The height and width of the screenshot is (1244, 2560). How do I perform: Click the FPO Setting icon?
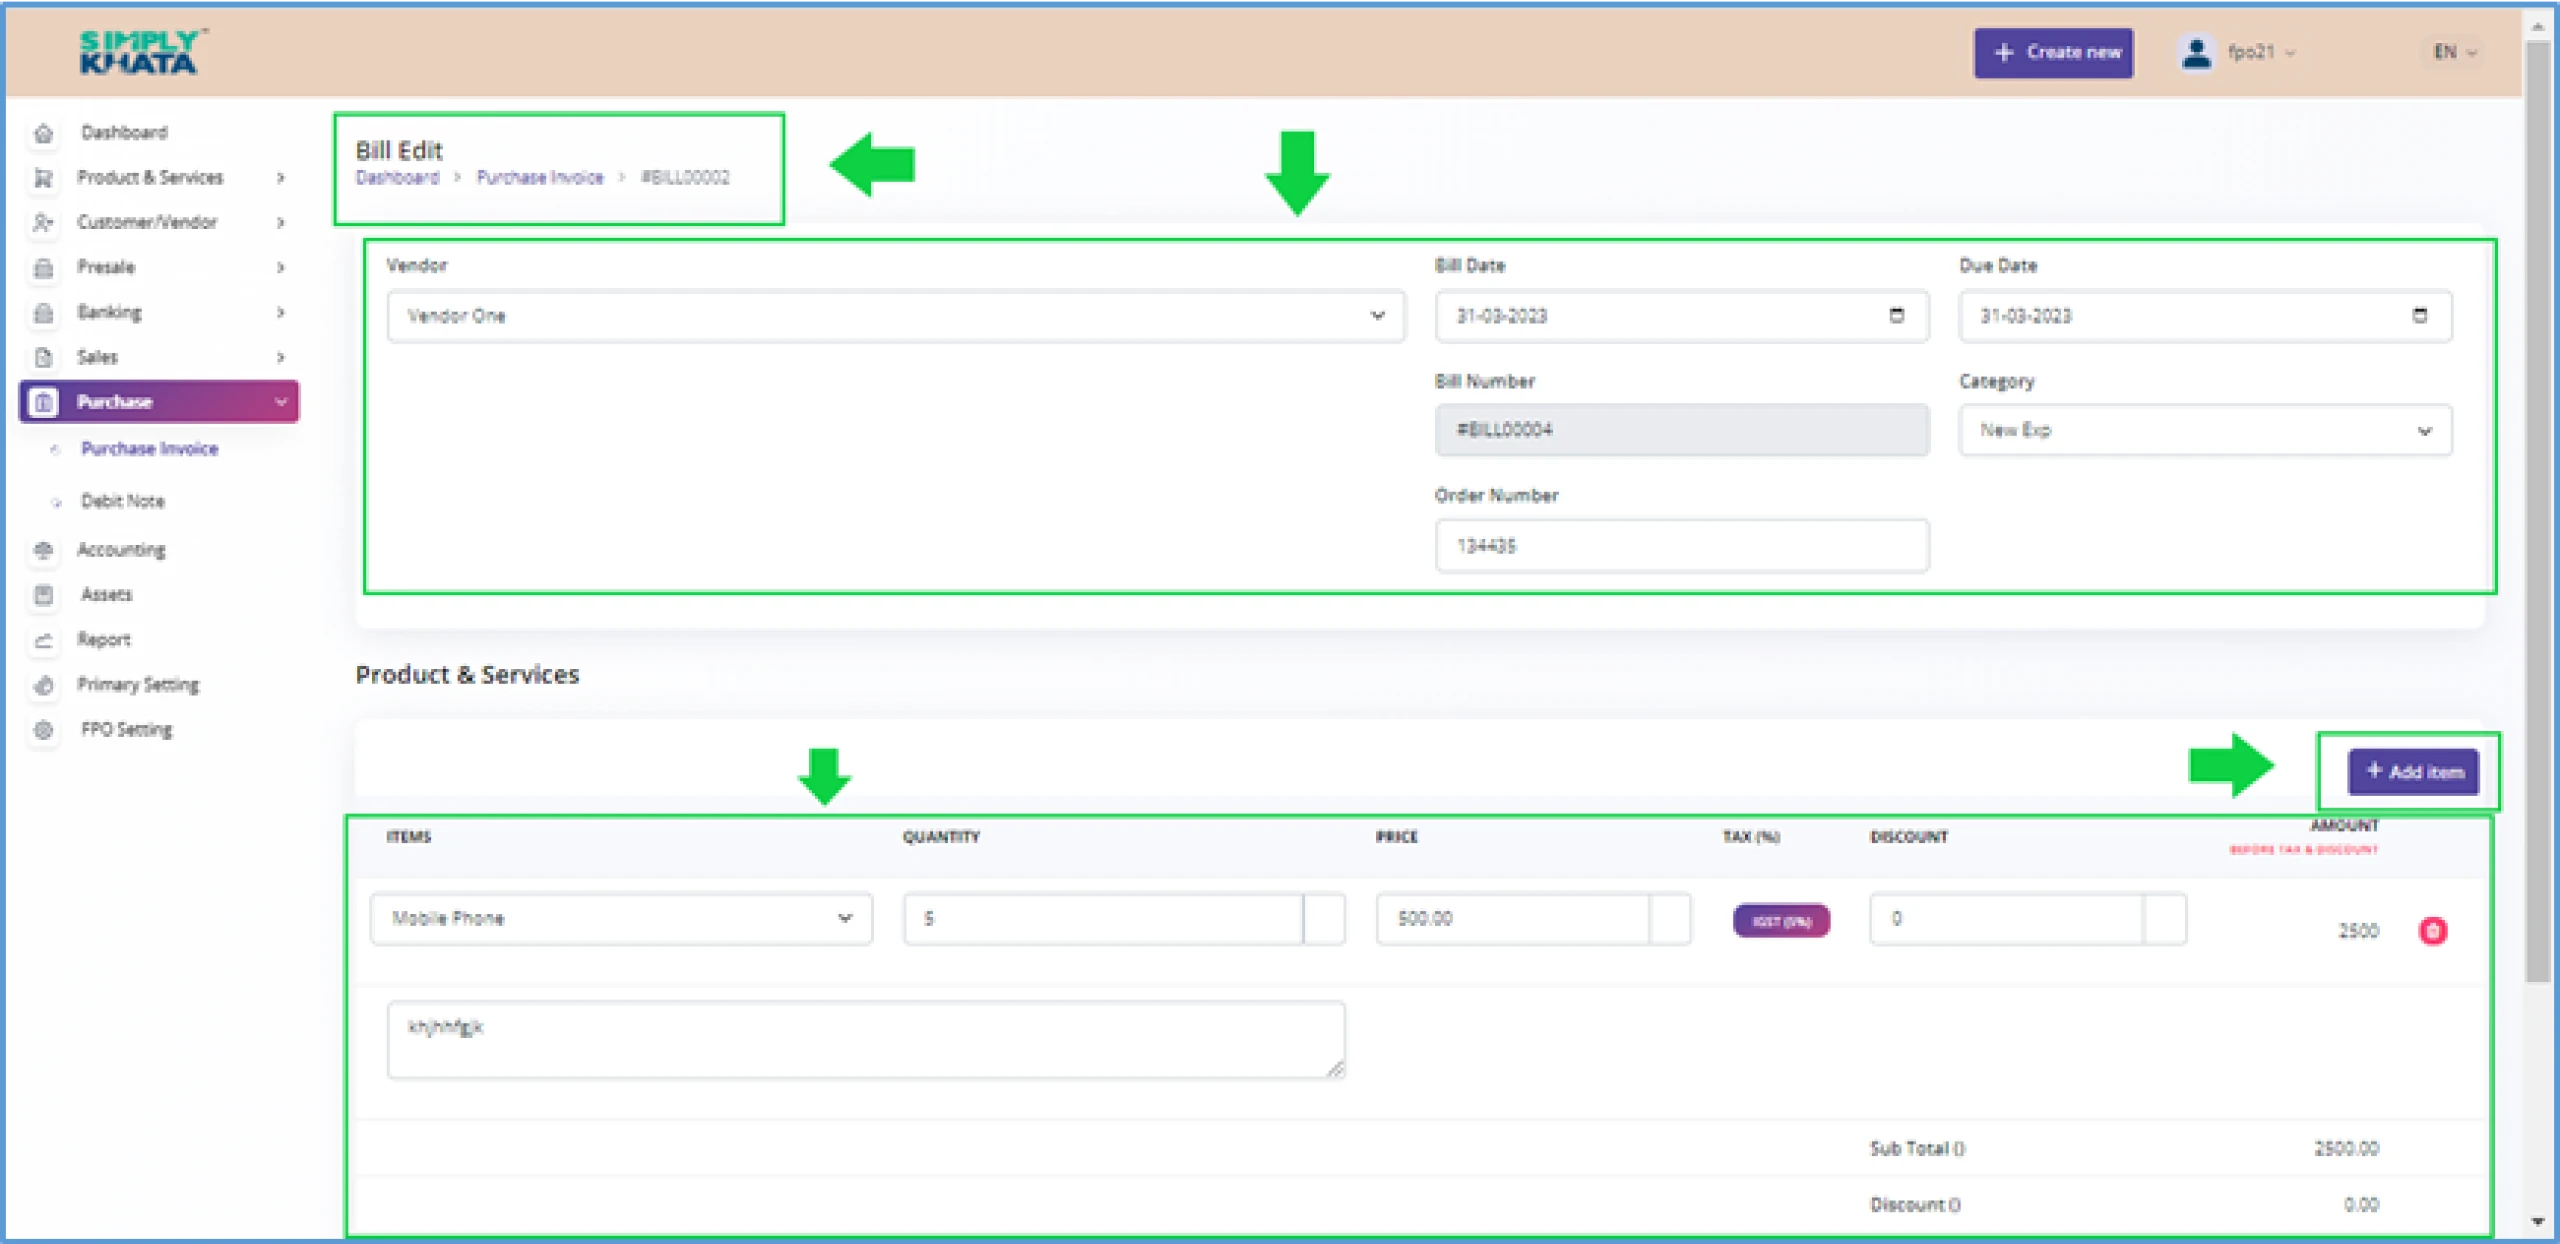click(x=44, y=730)
